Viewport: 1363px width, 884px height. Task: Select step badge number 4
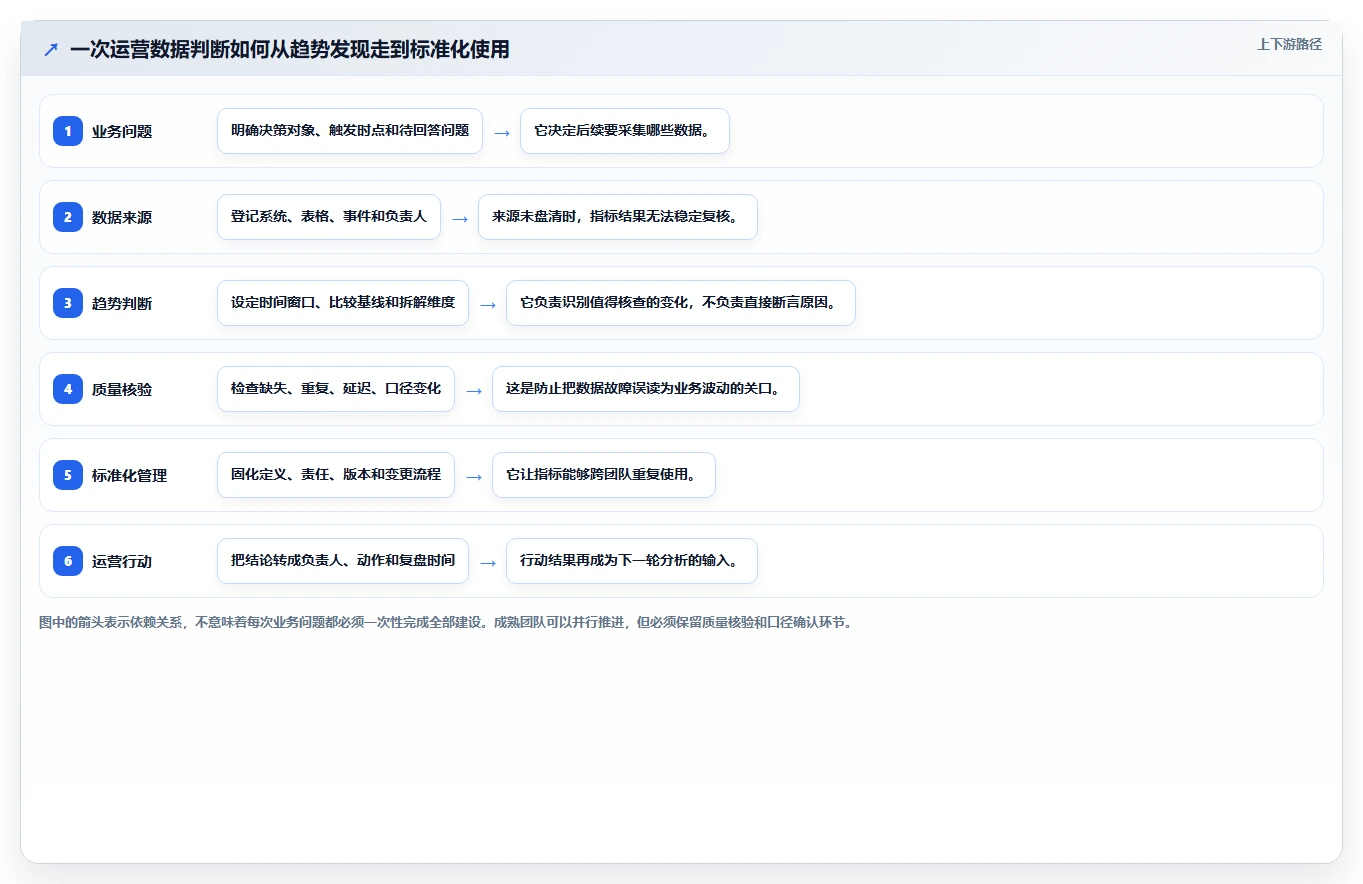(68, 389)
